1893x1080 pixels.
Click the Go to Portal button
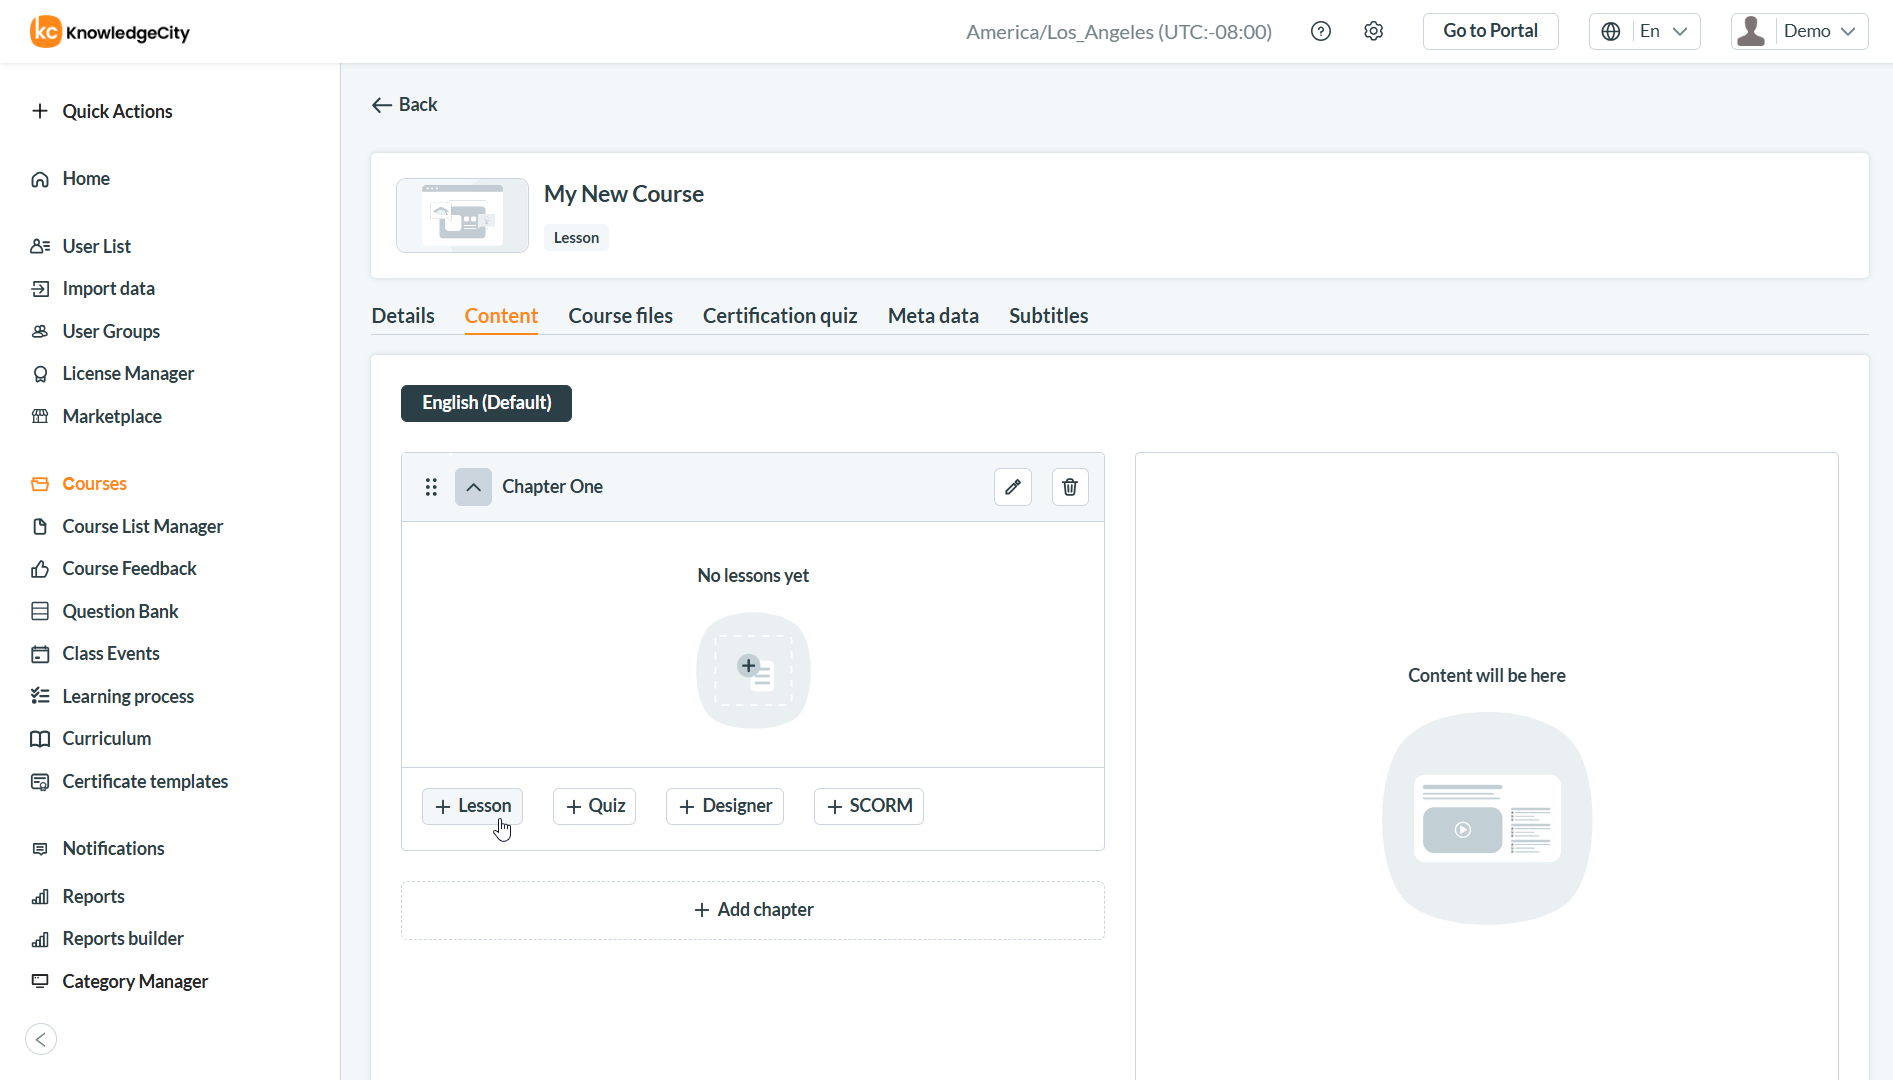tap(1490, 32)
